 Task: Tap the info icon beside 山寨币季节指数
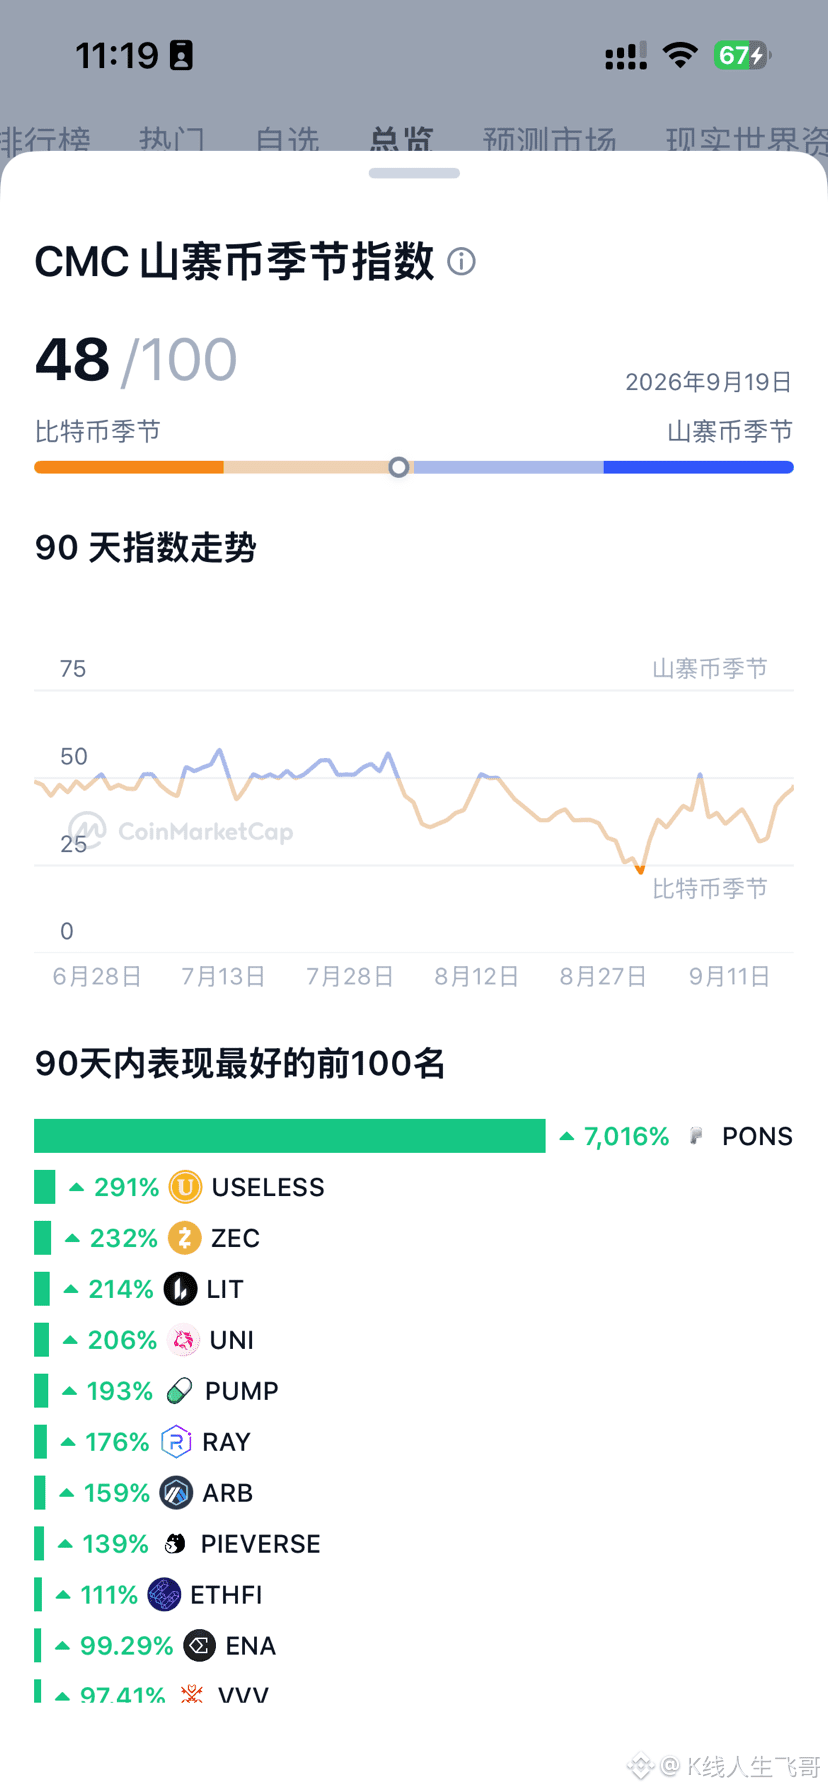coord(461,262)
